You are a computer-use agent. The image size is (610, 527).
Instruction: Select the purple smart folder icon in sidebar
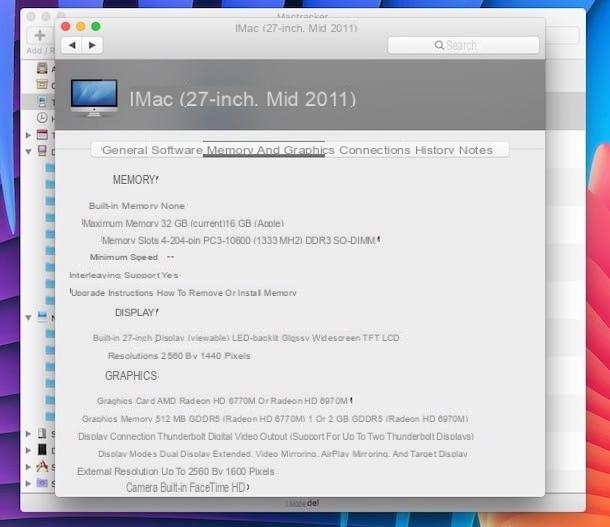click(42, 483)
